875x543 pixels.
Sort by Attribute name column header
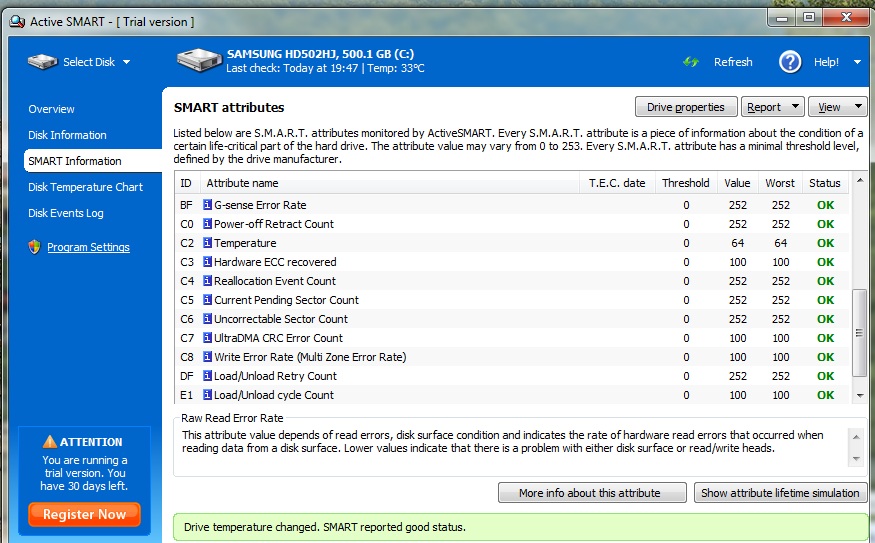tap(390, 183)
